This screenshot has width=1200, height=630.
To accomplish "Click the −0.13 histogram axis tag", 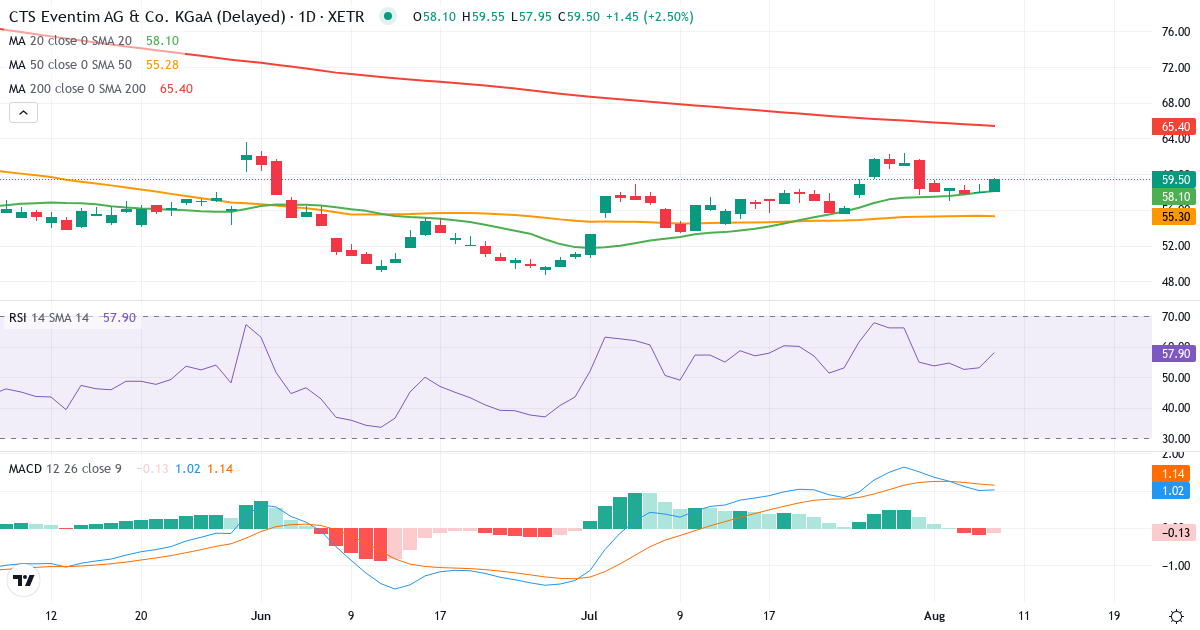I will [x=1176, y=533].
